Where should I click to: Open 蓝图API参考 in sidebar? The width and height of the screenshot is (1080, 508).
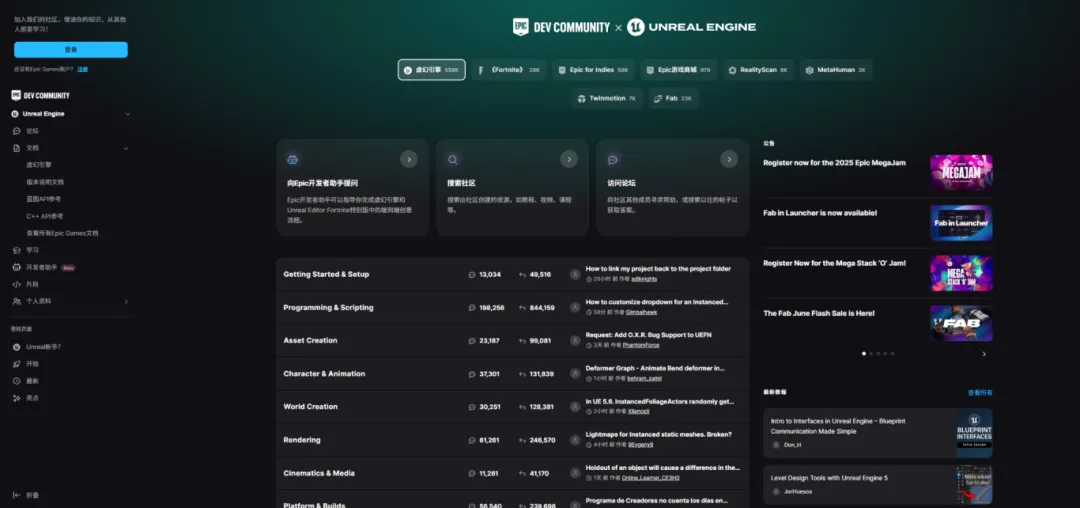(43, 199)
